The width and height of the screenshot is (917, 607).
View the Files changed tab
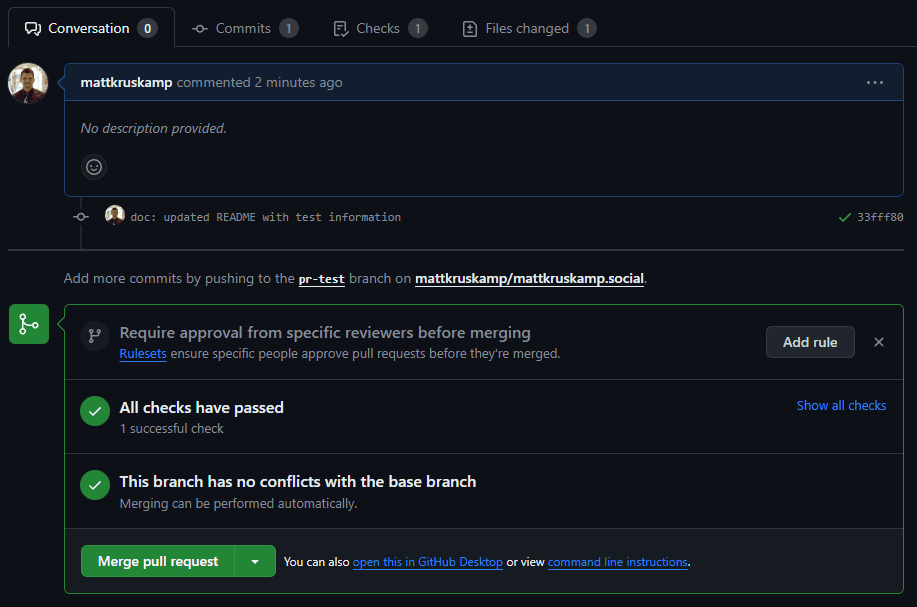click(x=529, y=28)
